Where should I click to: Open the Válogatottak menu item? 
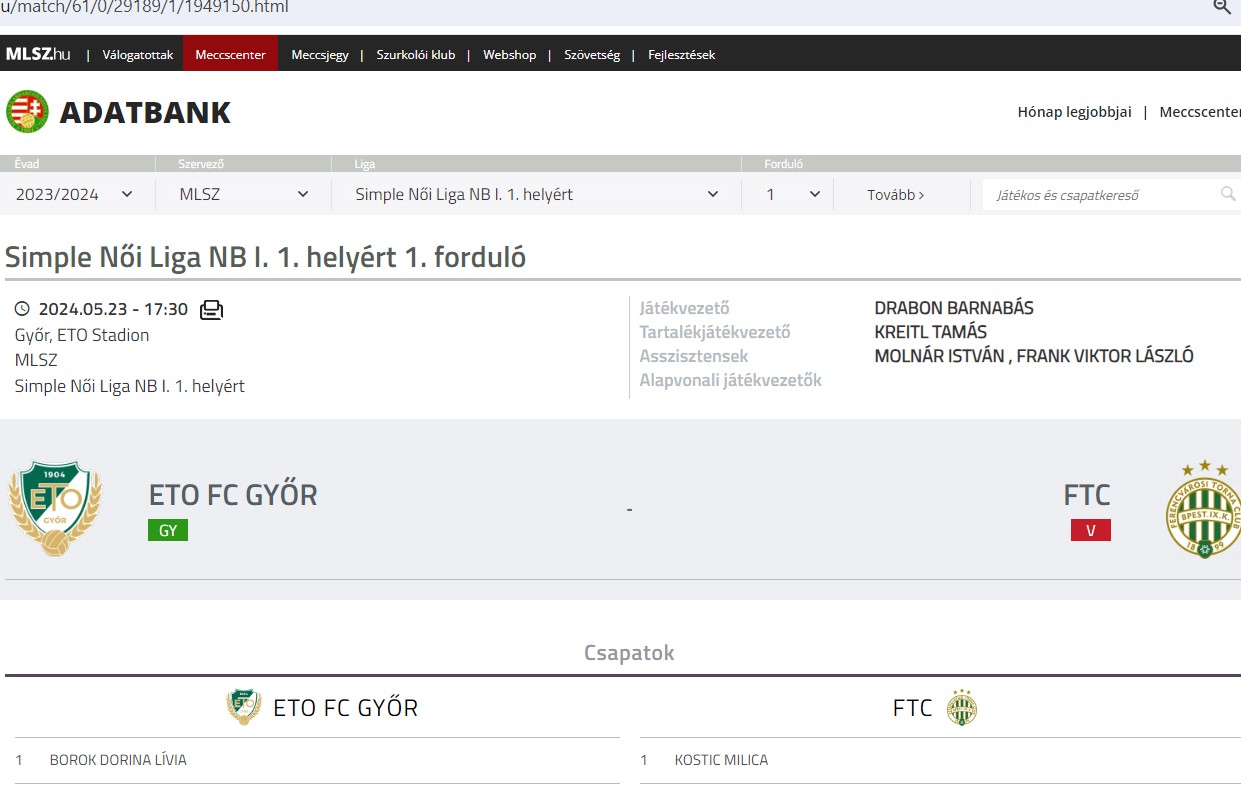138,55
